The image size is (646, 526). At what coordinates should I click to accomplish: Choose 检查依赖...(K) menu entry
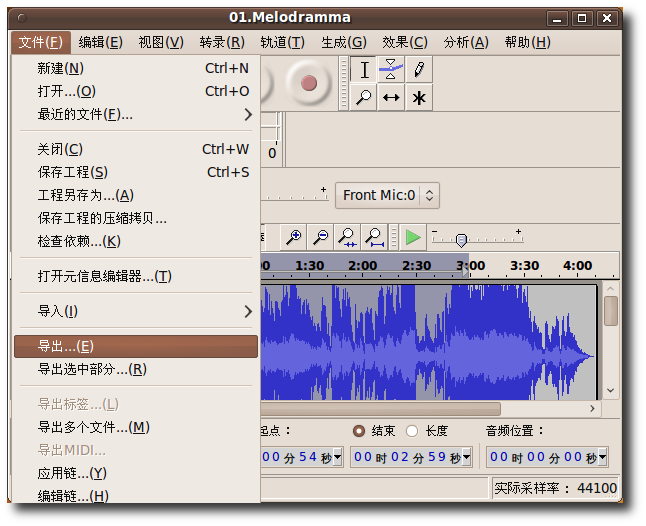coord(136,241)
